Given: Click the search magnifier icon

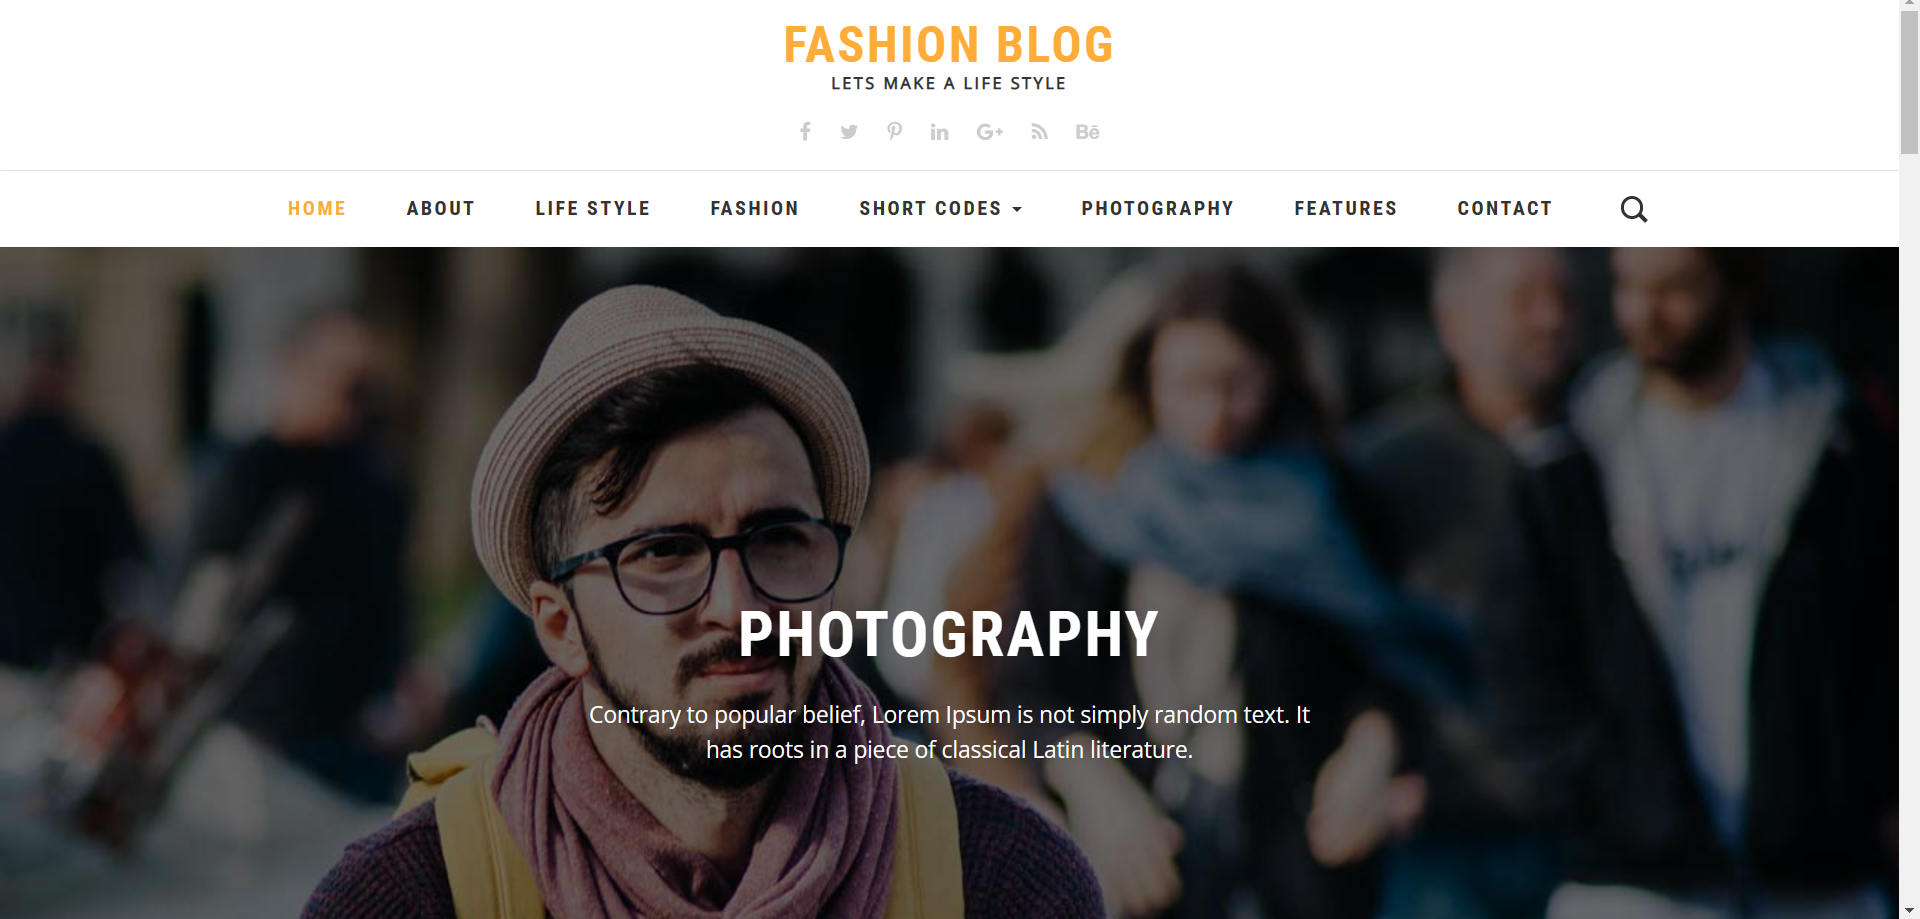Looking at the screenshot, I should [x=1633, y=209].
